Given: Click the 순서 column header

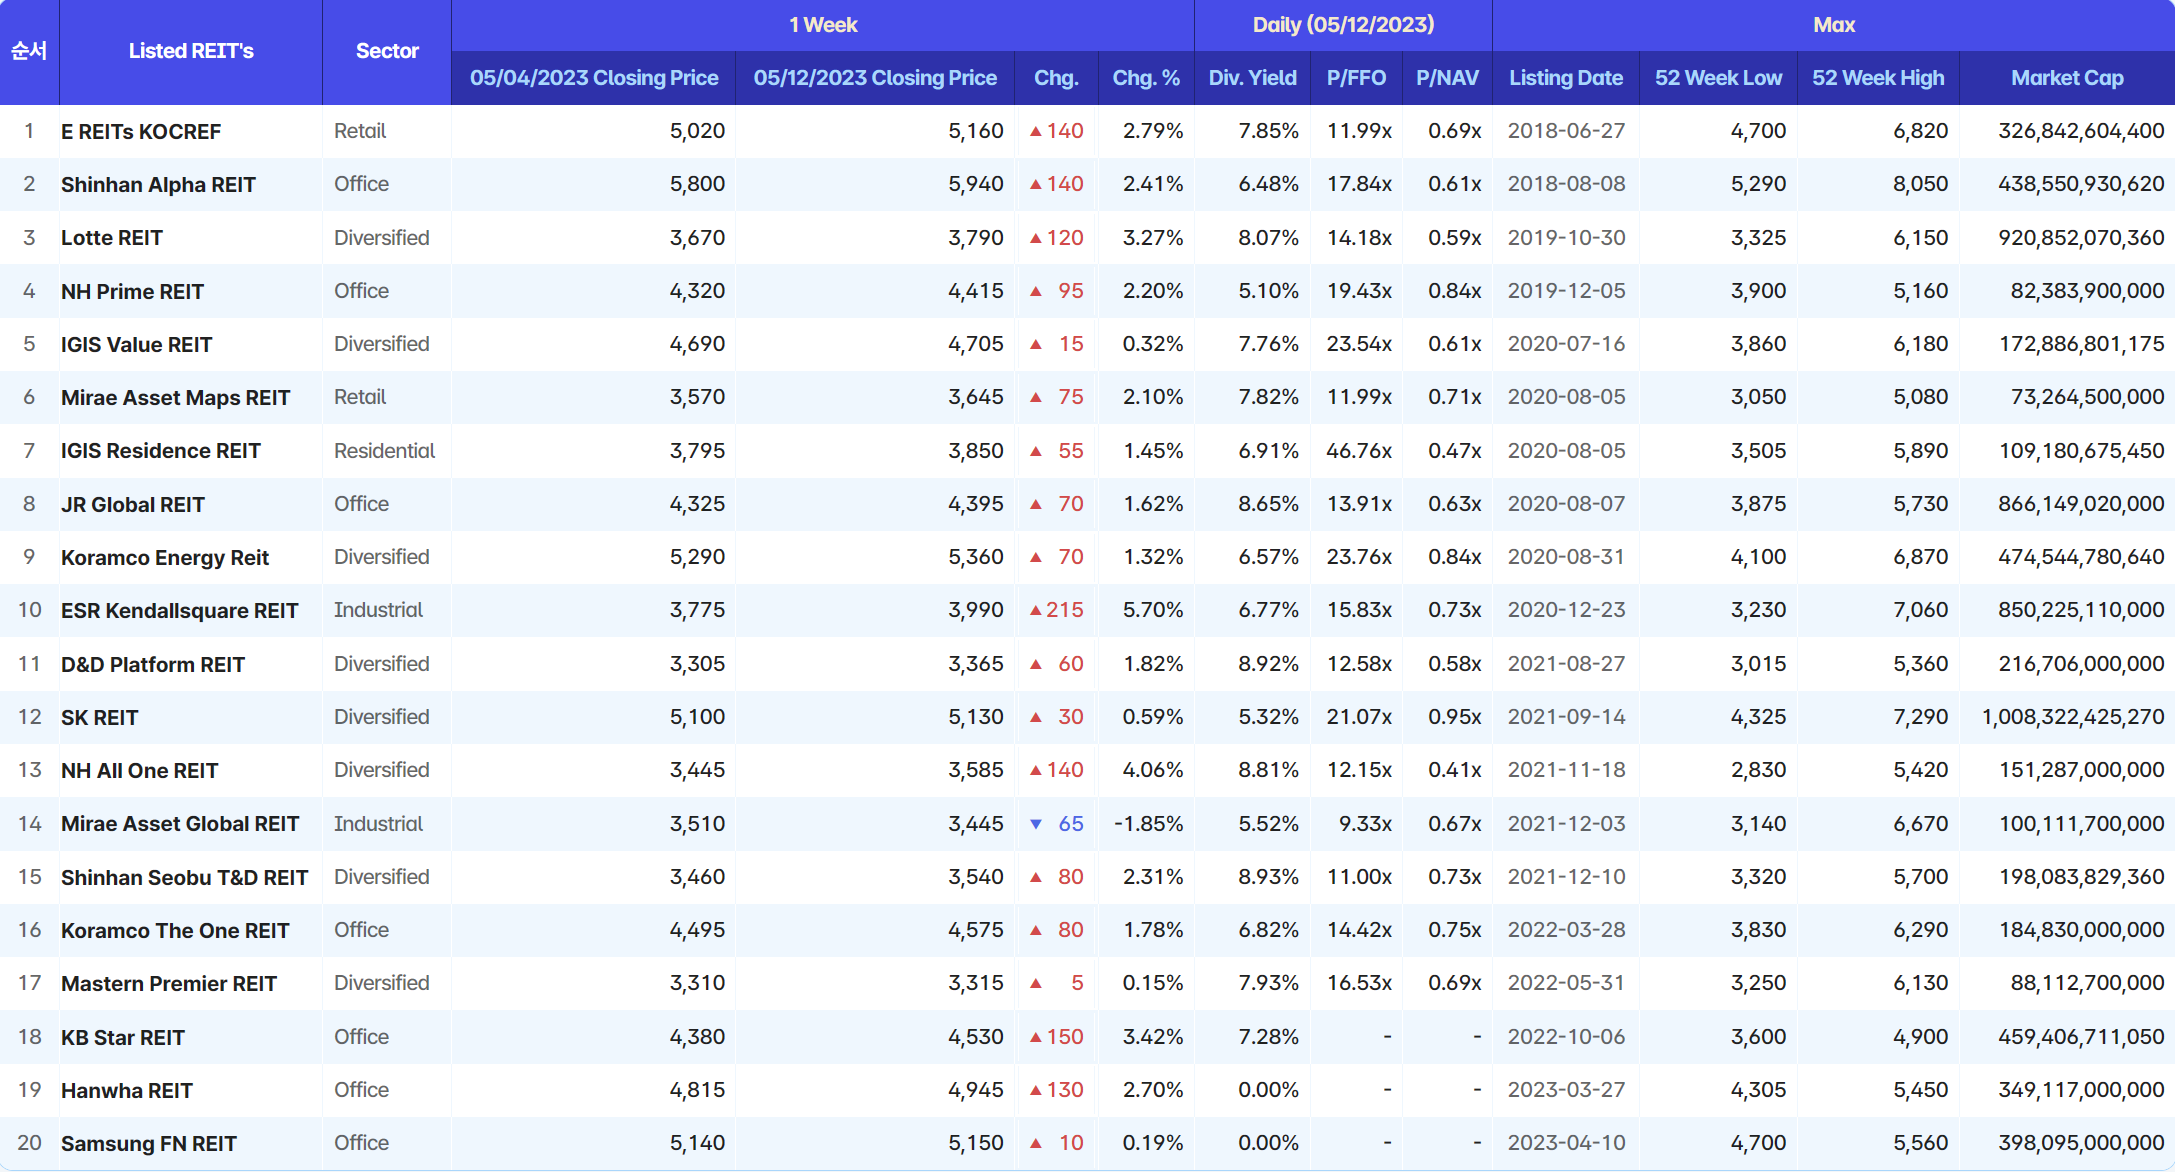Looking at the screenshot, I should pos(29,51).
